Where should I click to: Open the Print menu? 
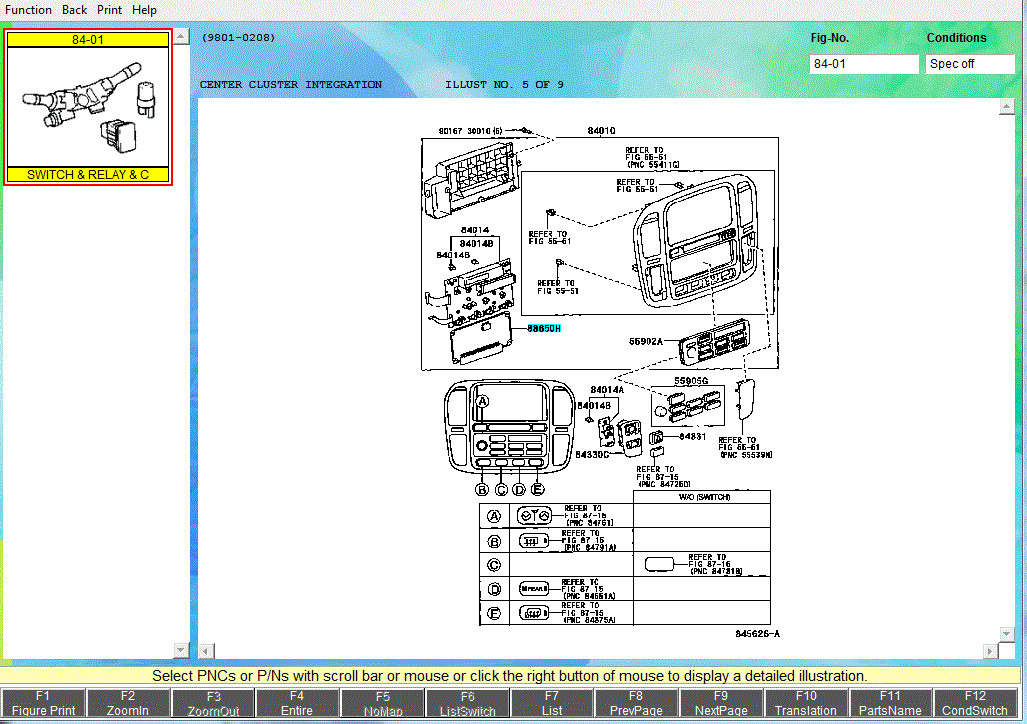pyautogui.click(x=109, y=10)
